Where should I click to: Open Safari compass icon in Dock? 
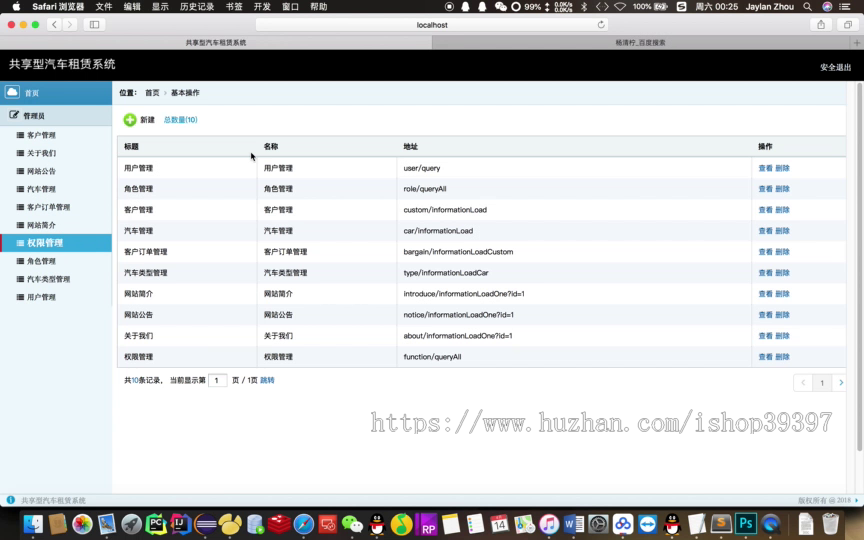click(304, 524)
